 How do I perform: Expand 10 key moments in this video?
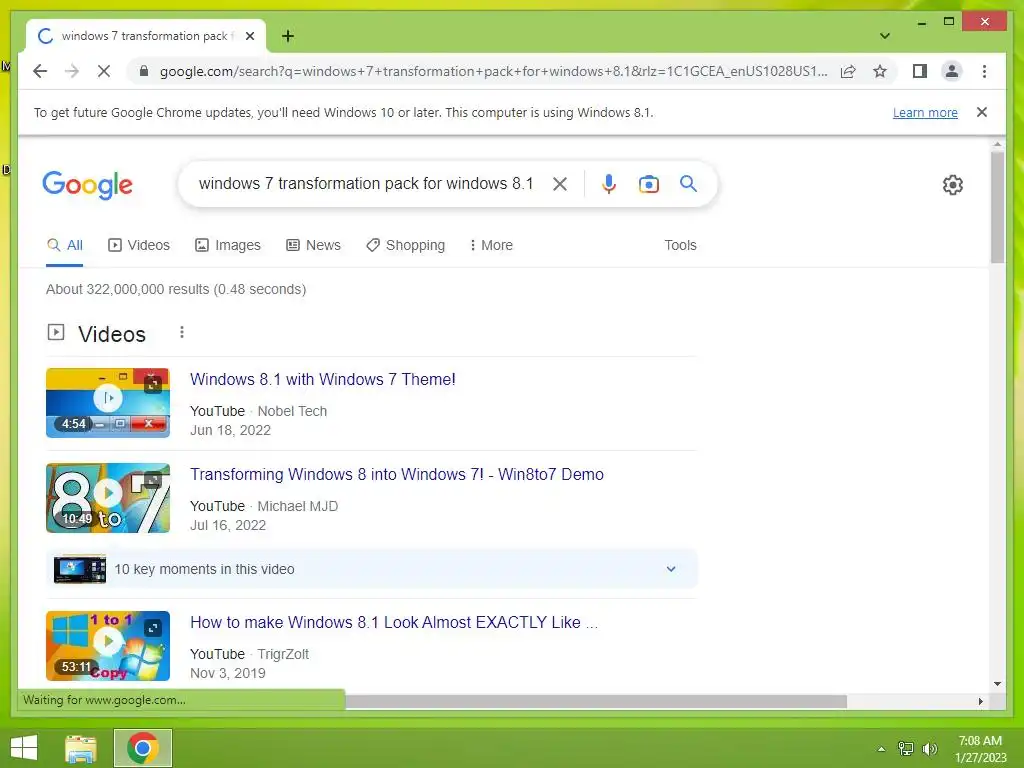(372, 569)
